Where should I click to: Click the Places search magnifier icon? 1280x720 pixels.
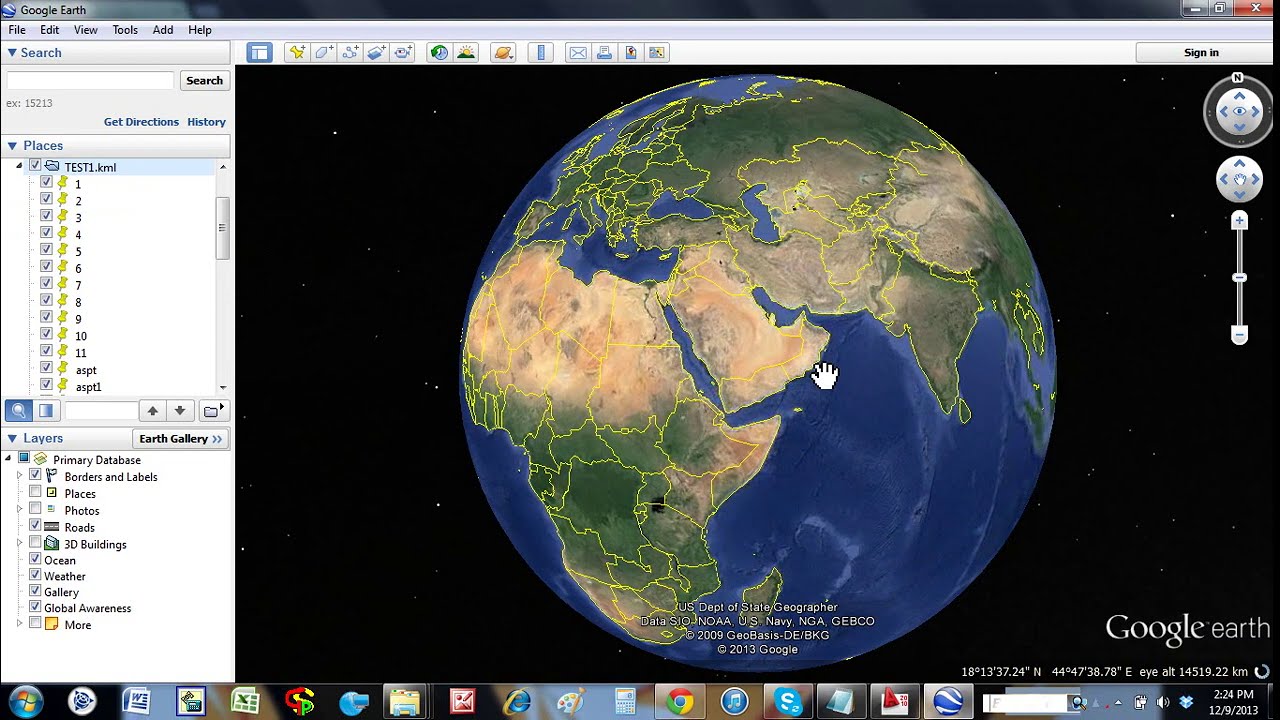pyautogui.click(x=18, y=410)
